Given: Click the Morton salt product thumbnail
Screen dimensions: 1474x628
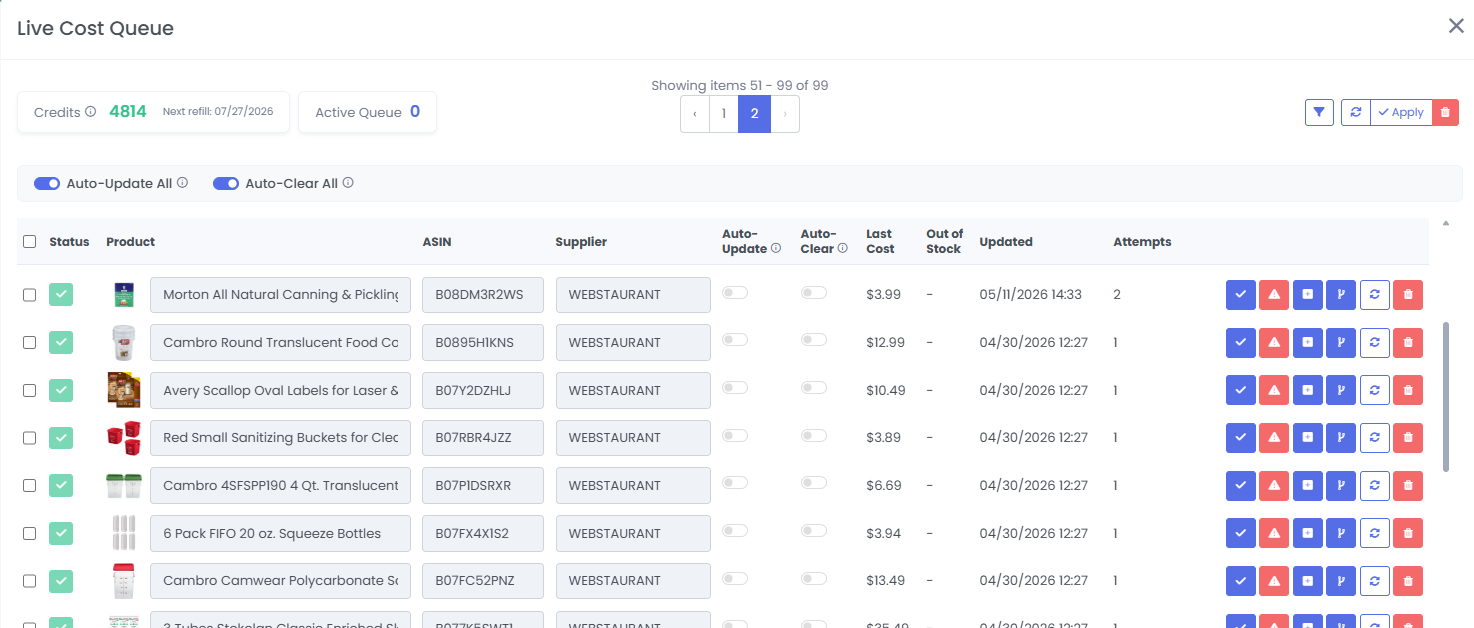Looking at the screenshot, I should pyautogui.click(x=124, y=294).
